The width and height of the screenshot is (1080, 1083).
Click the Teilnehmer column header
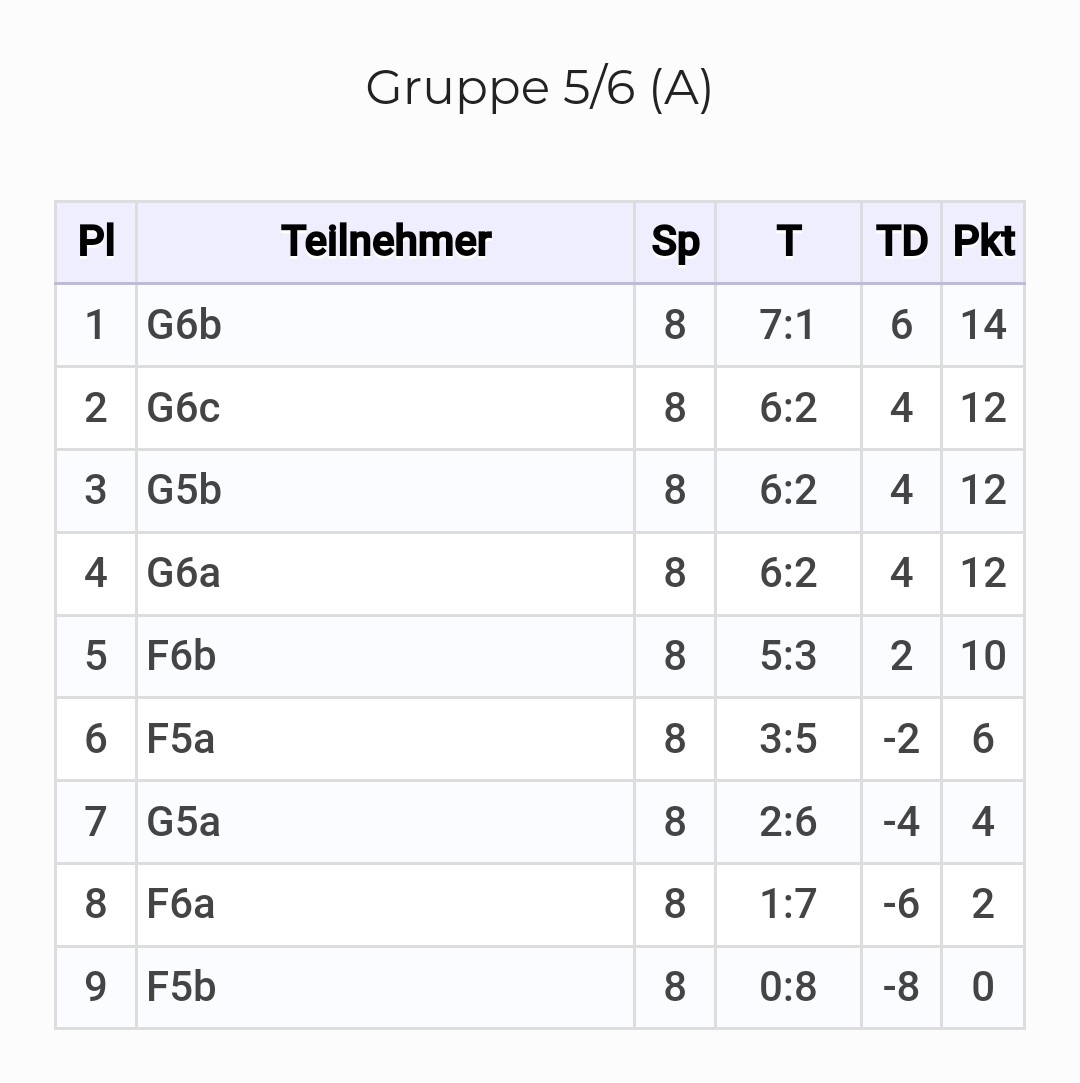386,242
